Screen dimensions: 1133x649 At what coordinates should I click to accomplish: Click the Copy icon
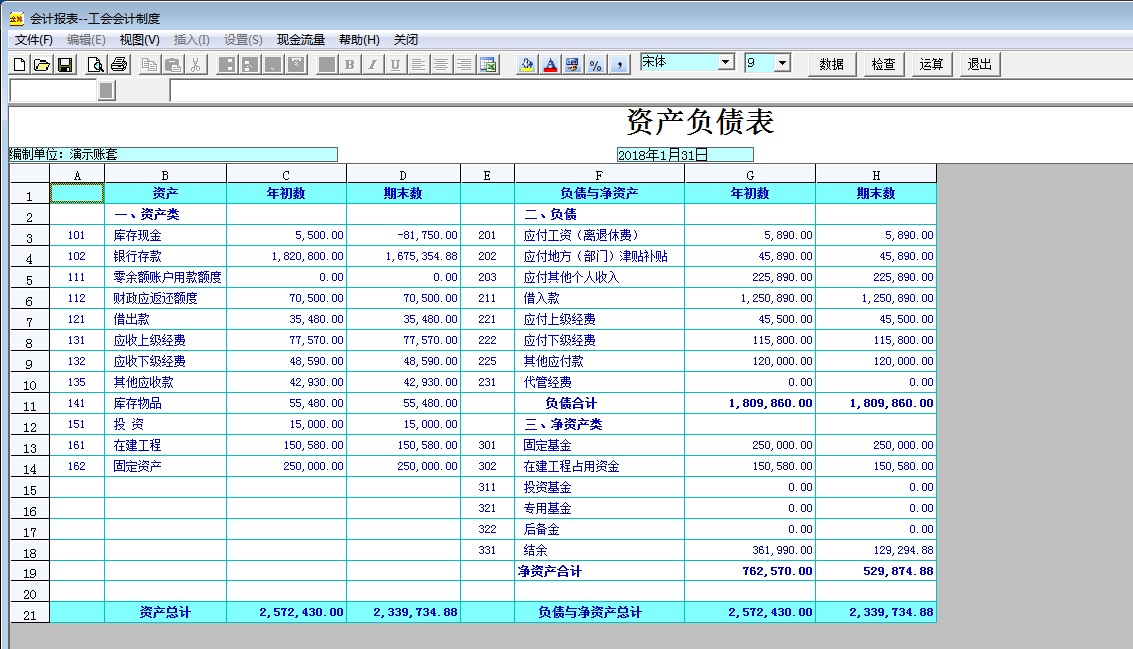pyautogui.click(x=150, y=64)
